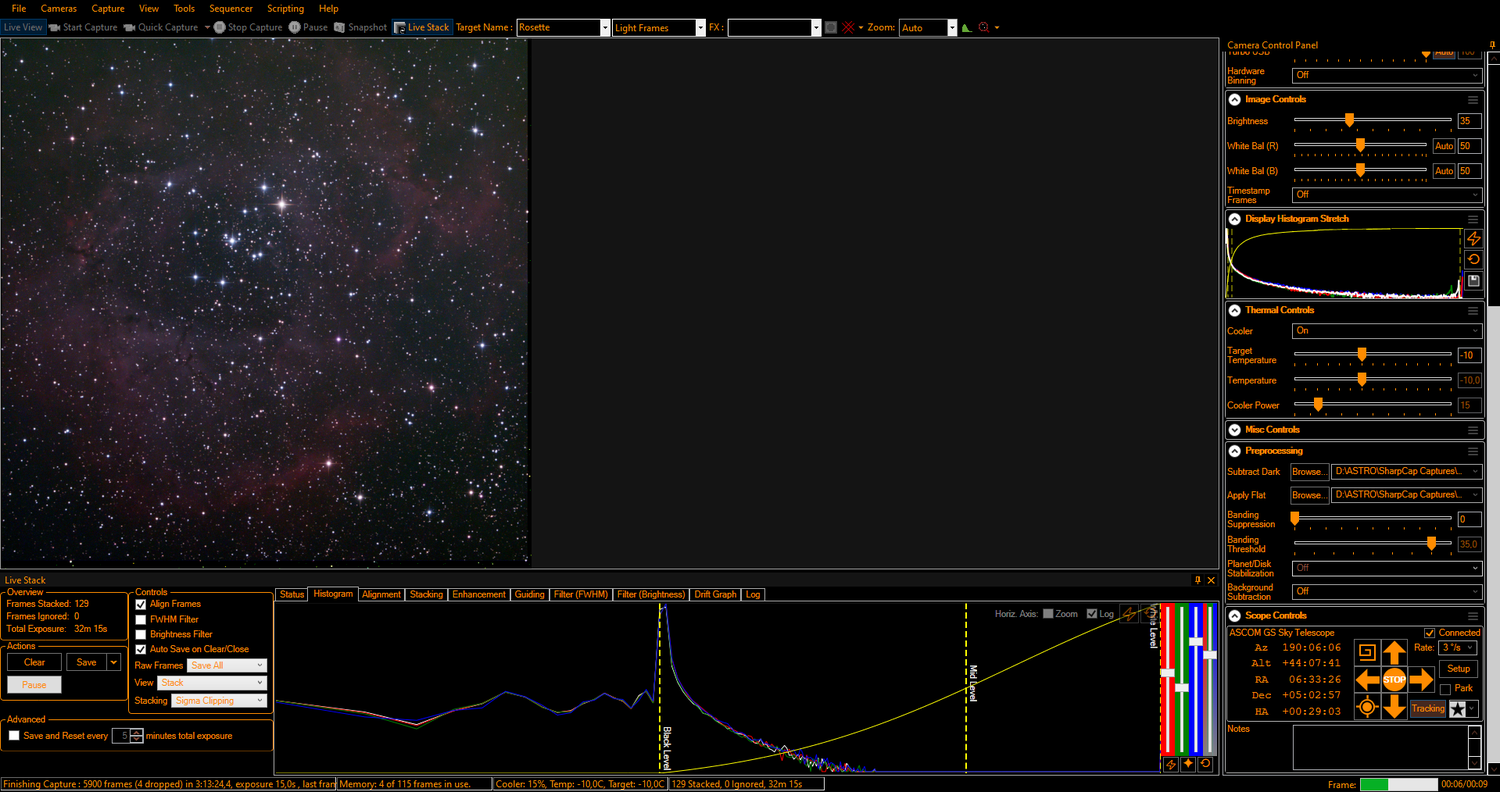This screenshot has height=792, width=1500.
Task: Click the star icon beside Tracking
Action: coord(1458,709)
